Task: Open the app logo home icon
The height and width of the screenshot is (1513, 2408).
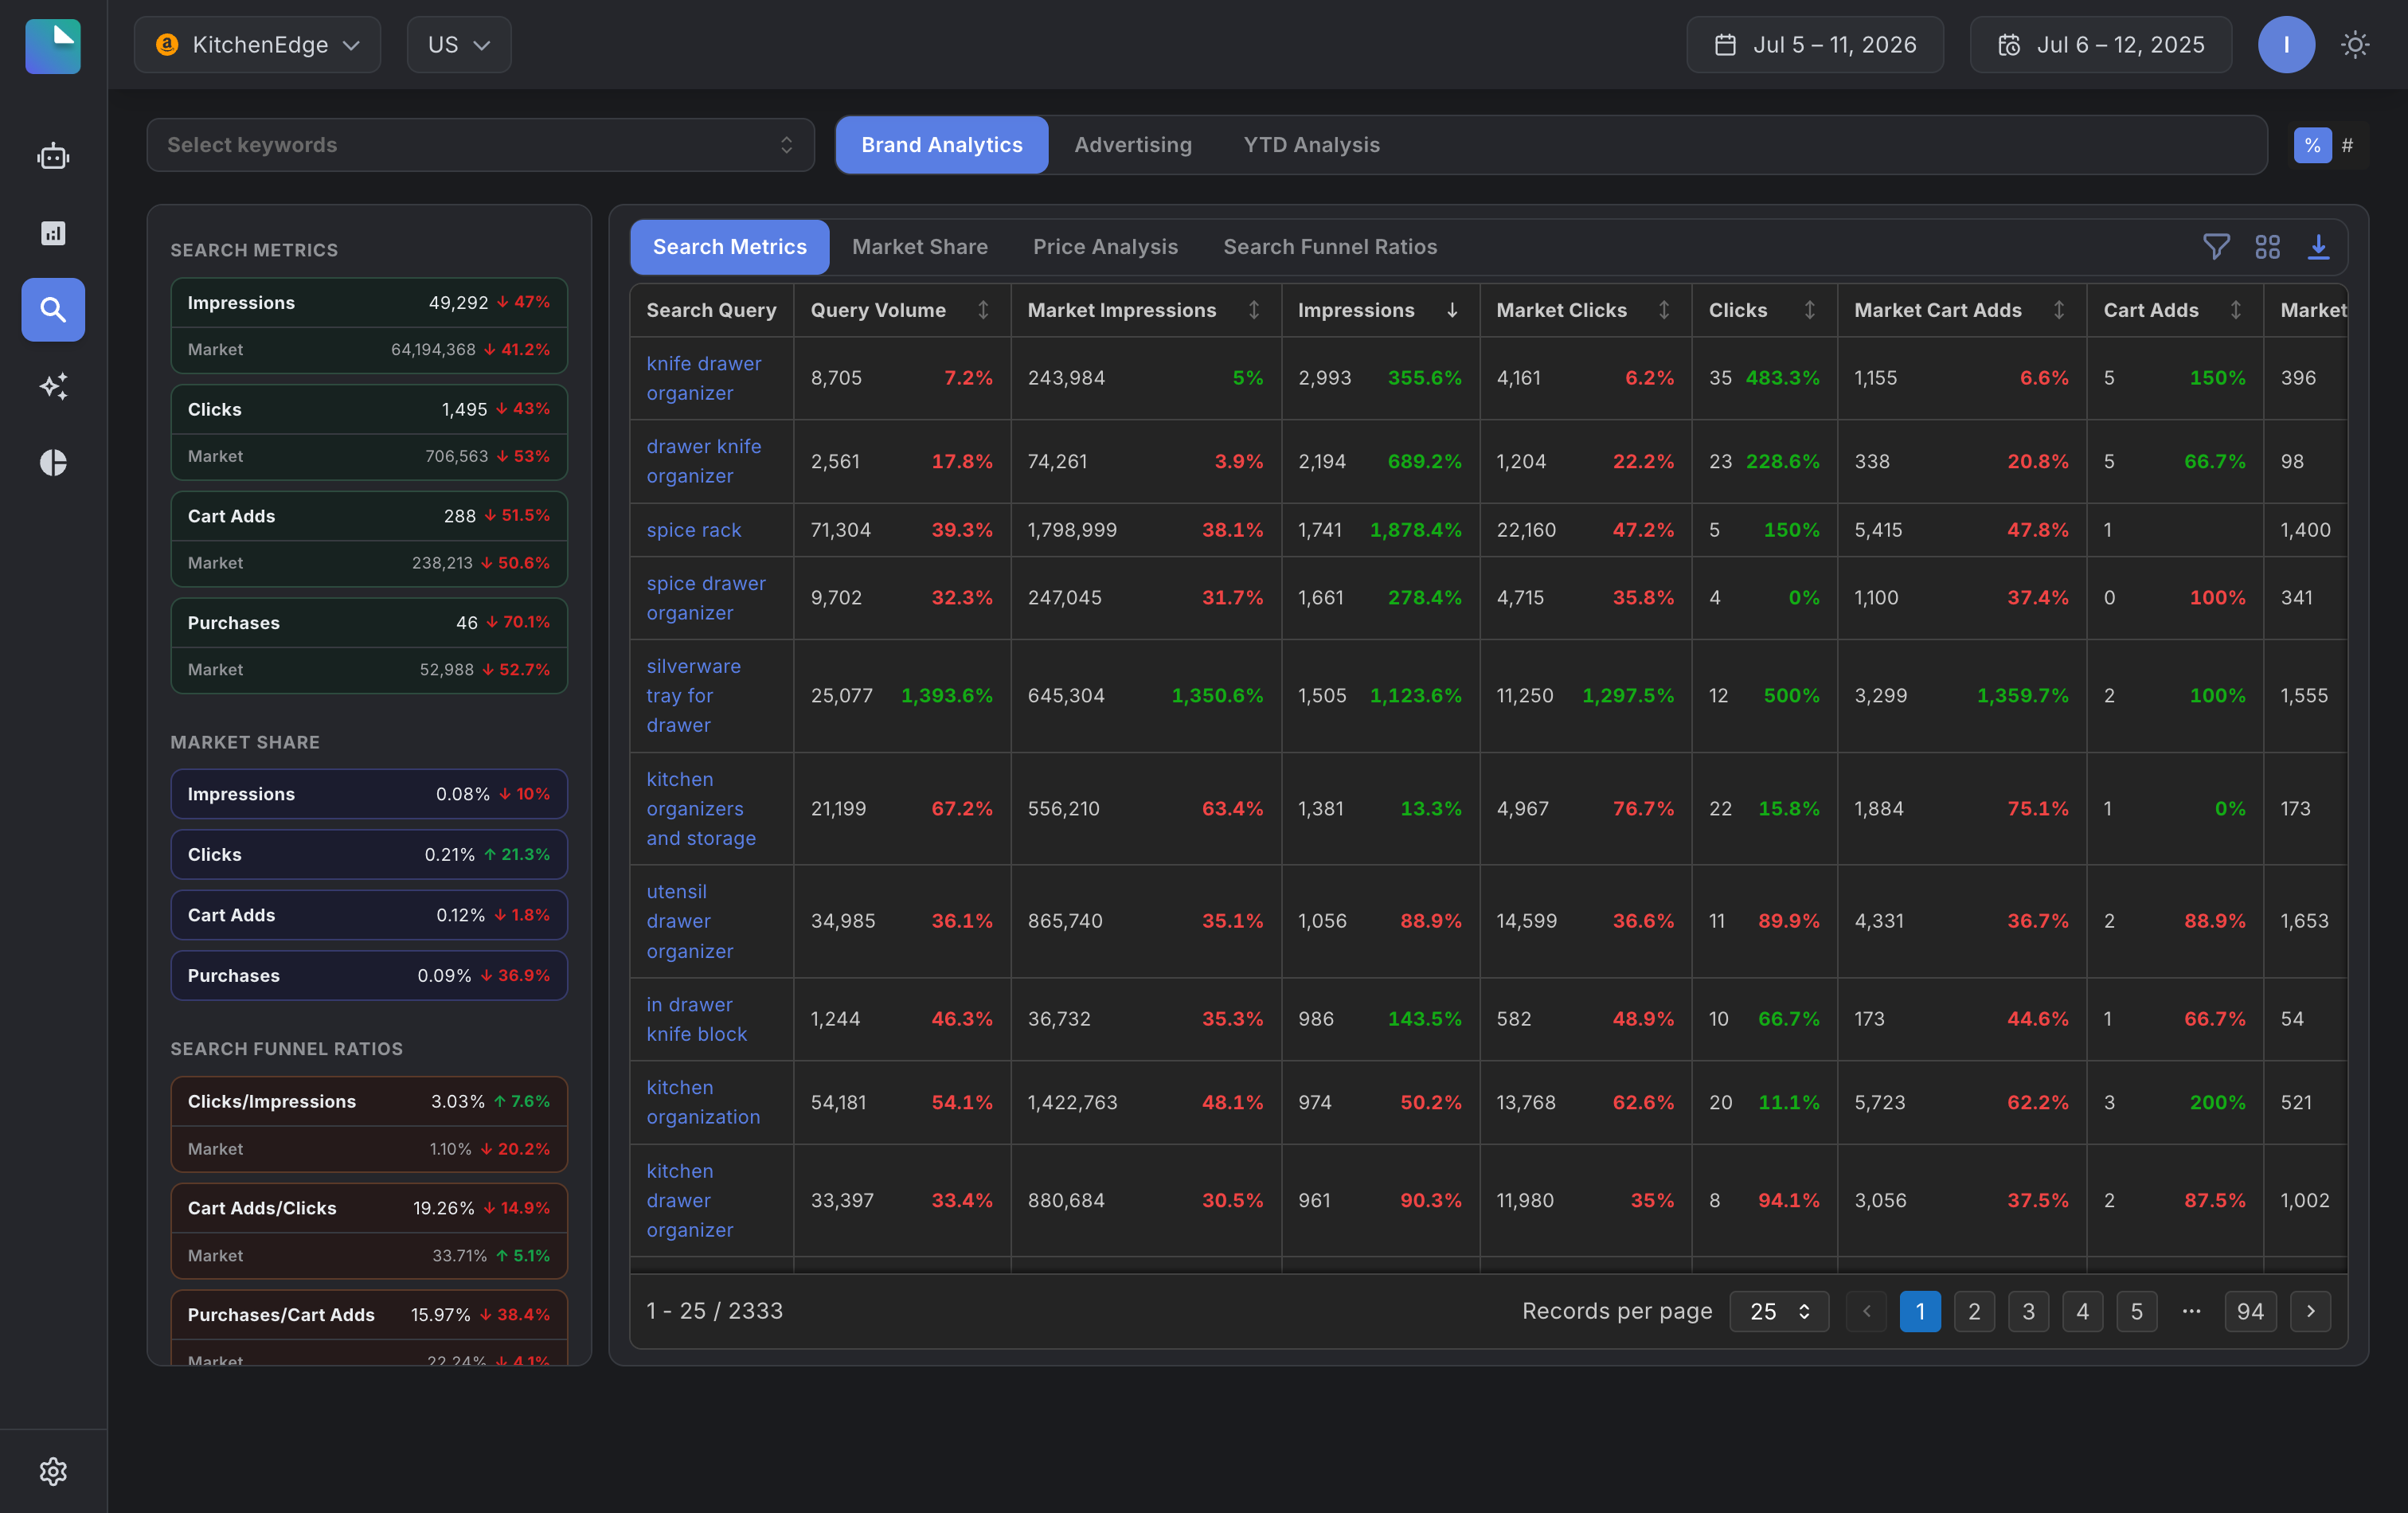Action: [x=53, y=46]
